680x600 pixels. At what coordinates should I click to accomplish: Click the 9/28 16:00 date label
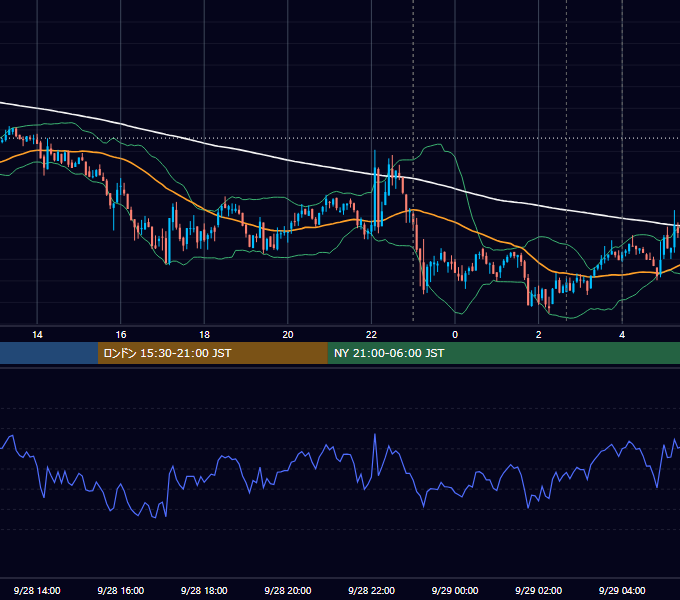pos(121,590)
